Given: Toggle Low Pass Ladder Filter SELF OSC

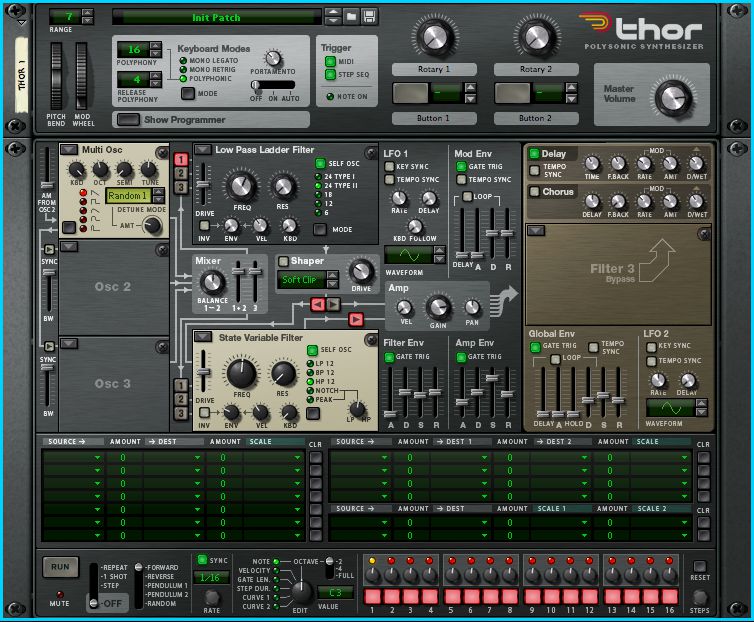Looking at the screenshot, I should pyautogui.click(x=320, y=164).
